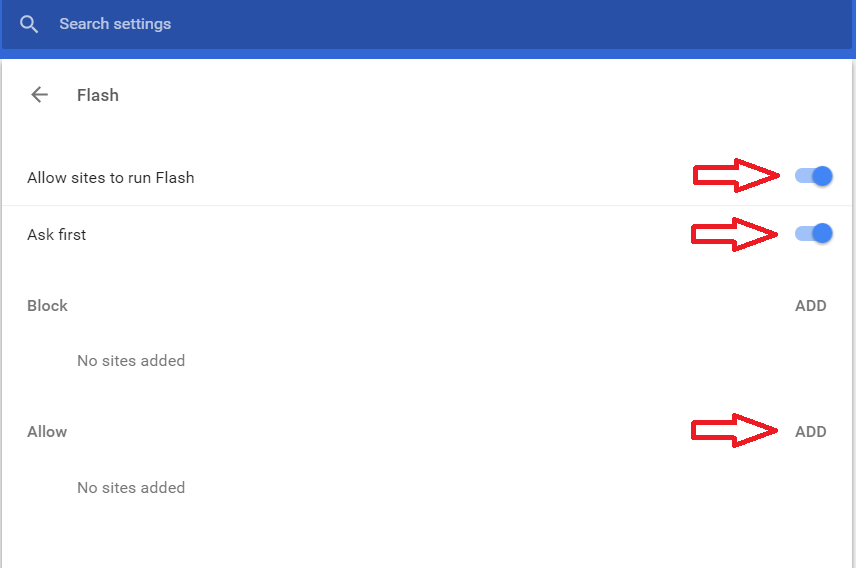Viewport: 856px width, 568px height.
Task: Click red arrow beside Ask first toggle
Action: pos(737,234)
